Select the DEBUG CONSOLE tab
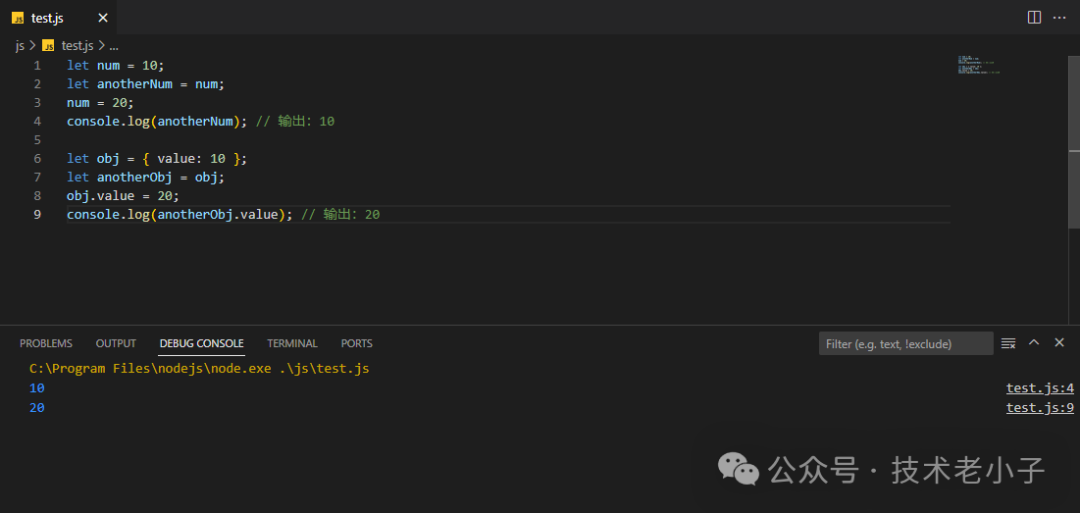This screenshot has height=513, width=1080. pos(201,343)
